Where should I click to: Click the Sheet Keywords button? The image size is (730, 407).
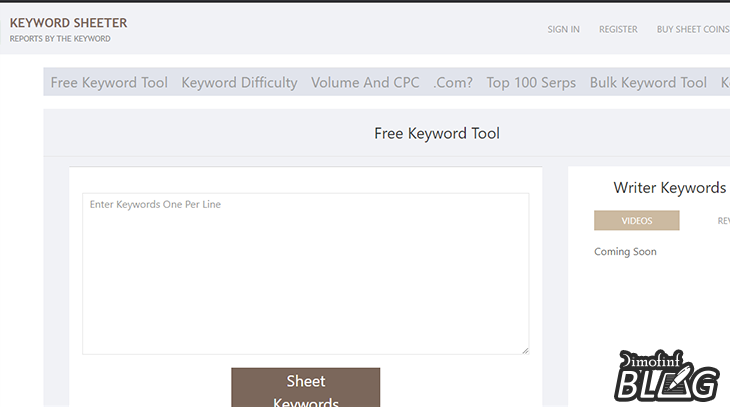tap(305, 387)
